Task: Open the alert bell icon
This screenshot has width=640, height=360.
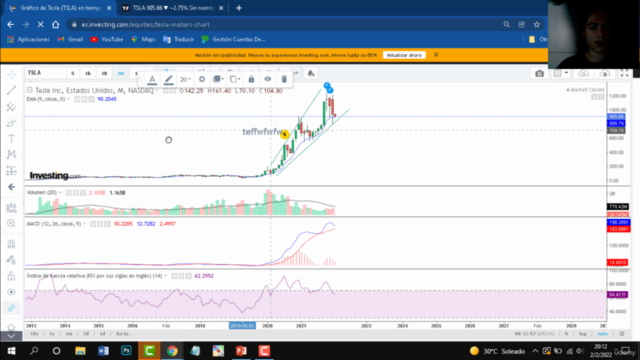Action: pos(311,73)
